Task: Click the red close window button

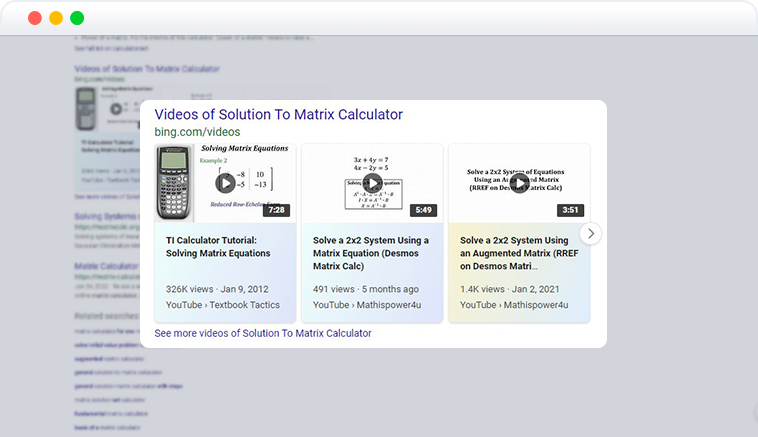Action: tap(35, 18)
